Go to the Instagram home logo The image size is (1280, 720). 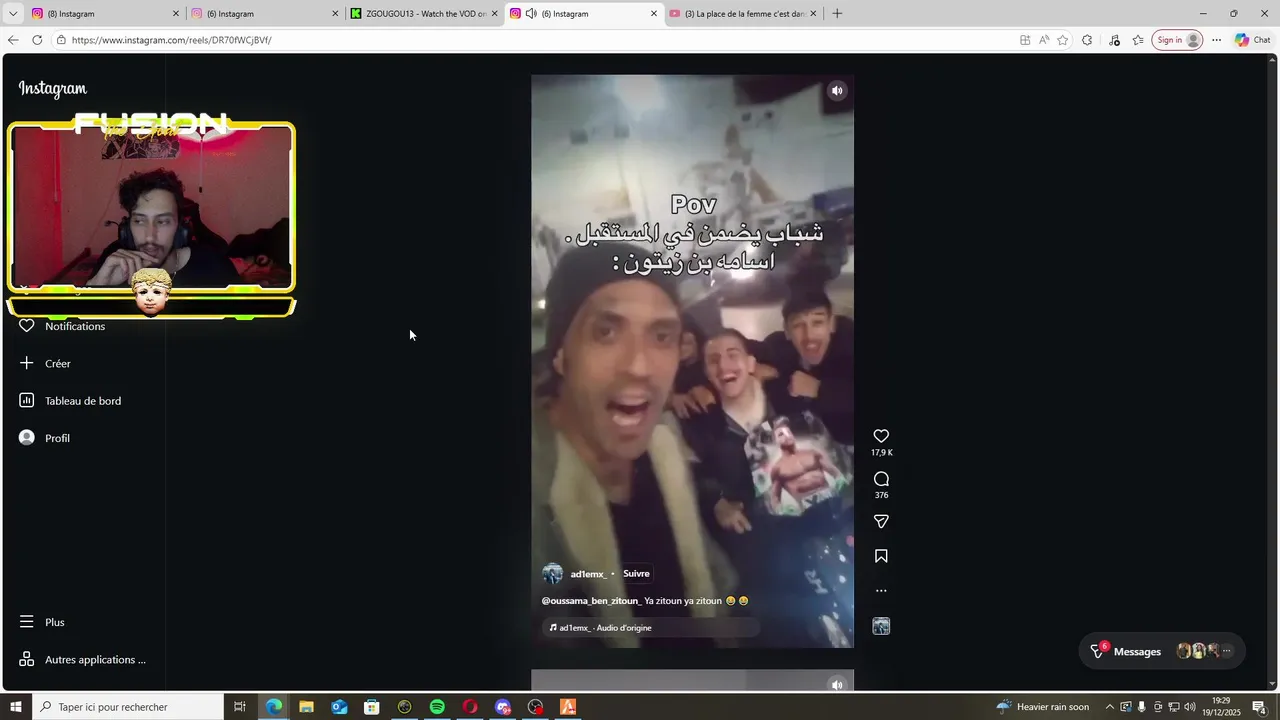pos(53,88)
